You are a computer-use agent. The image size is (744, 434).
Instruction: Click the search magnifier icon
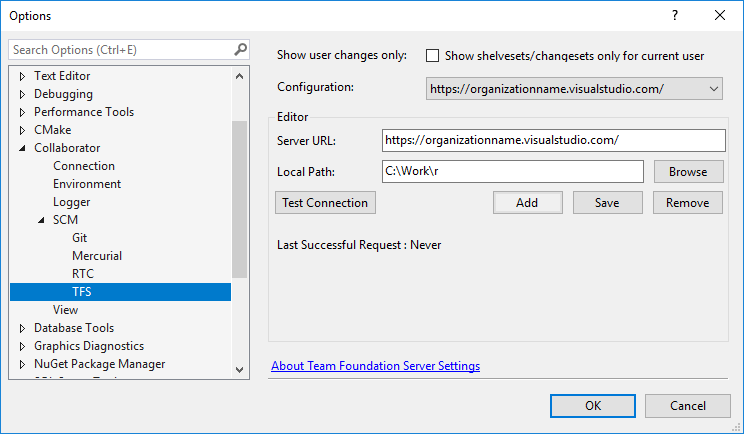point(240,49)
